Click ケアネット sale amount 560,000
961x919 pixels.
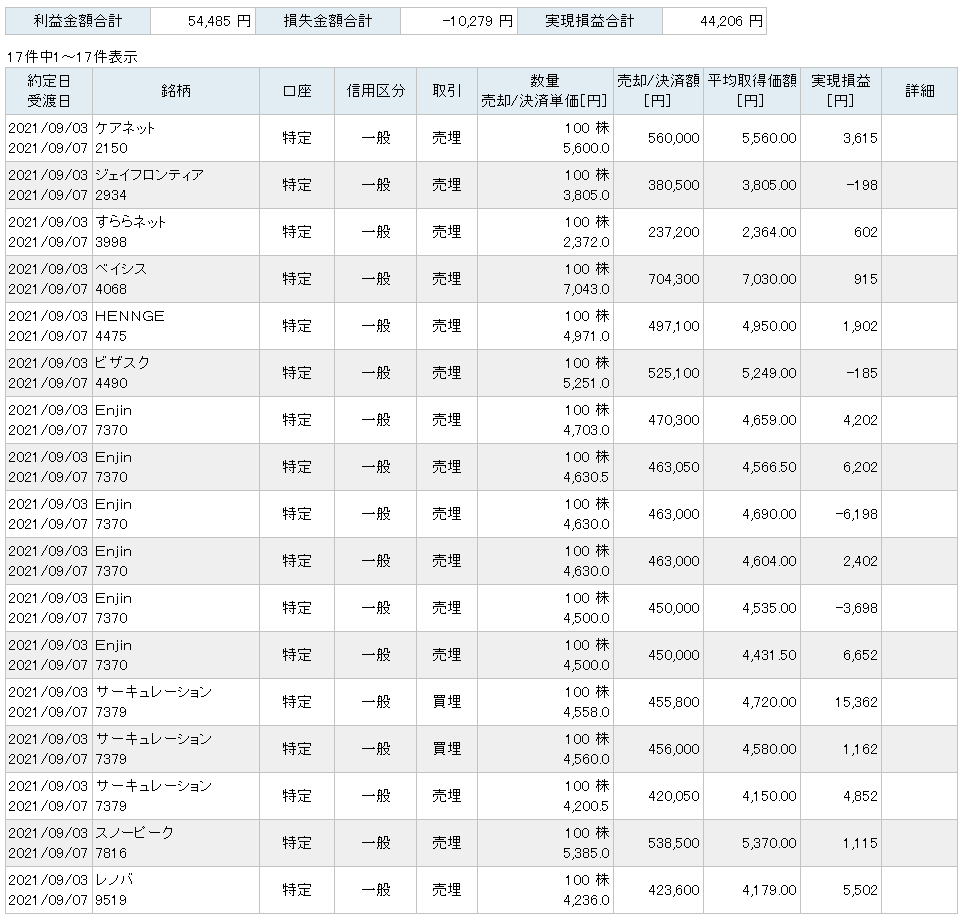[674, 139]
